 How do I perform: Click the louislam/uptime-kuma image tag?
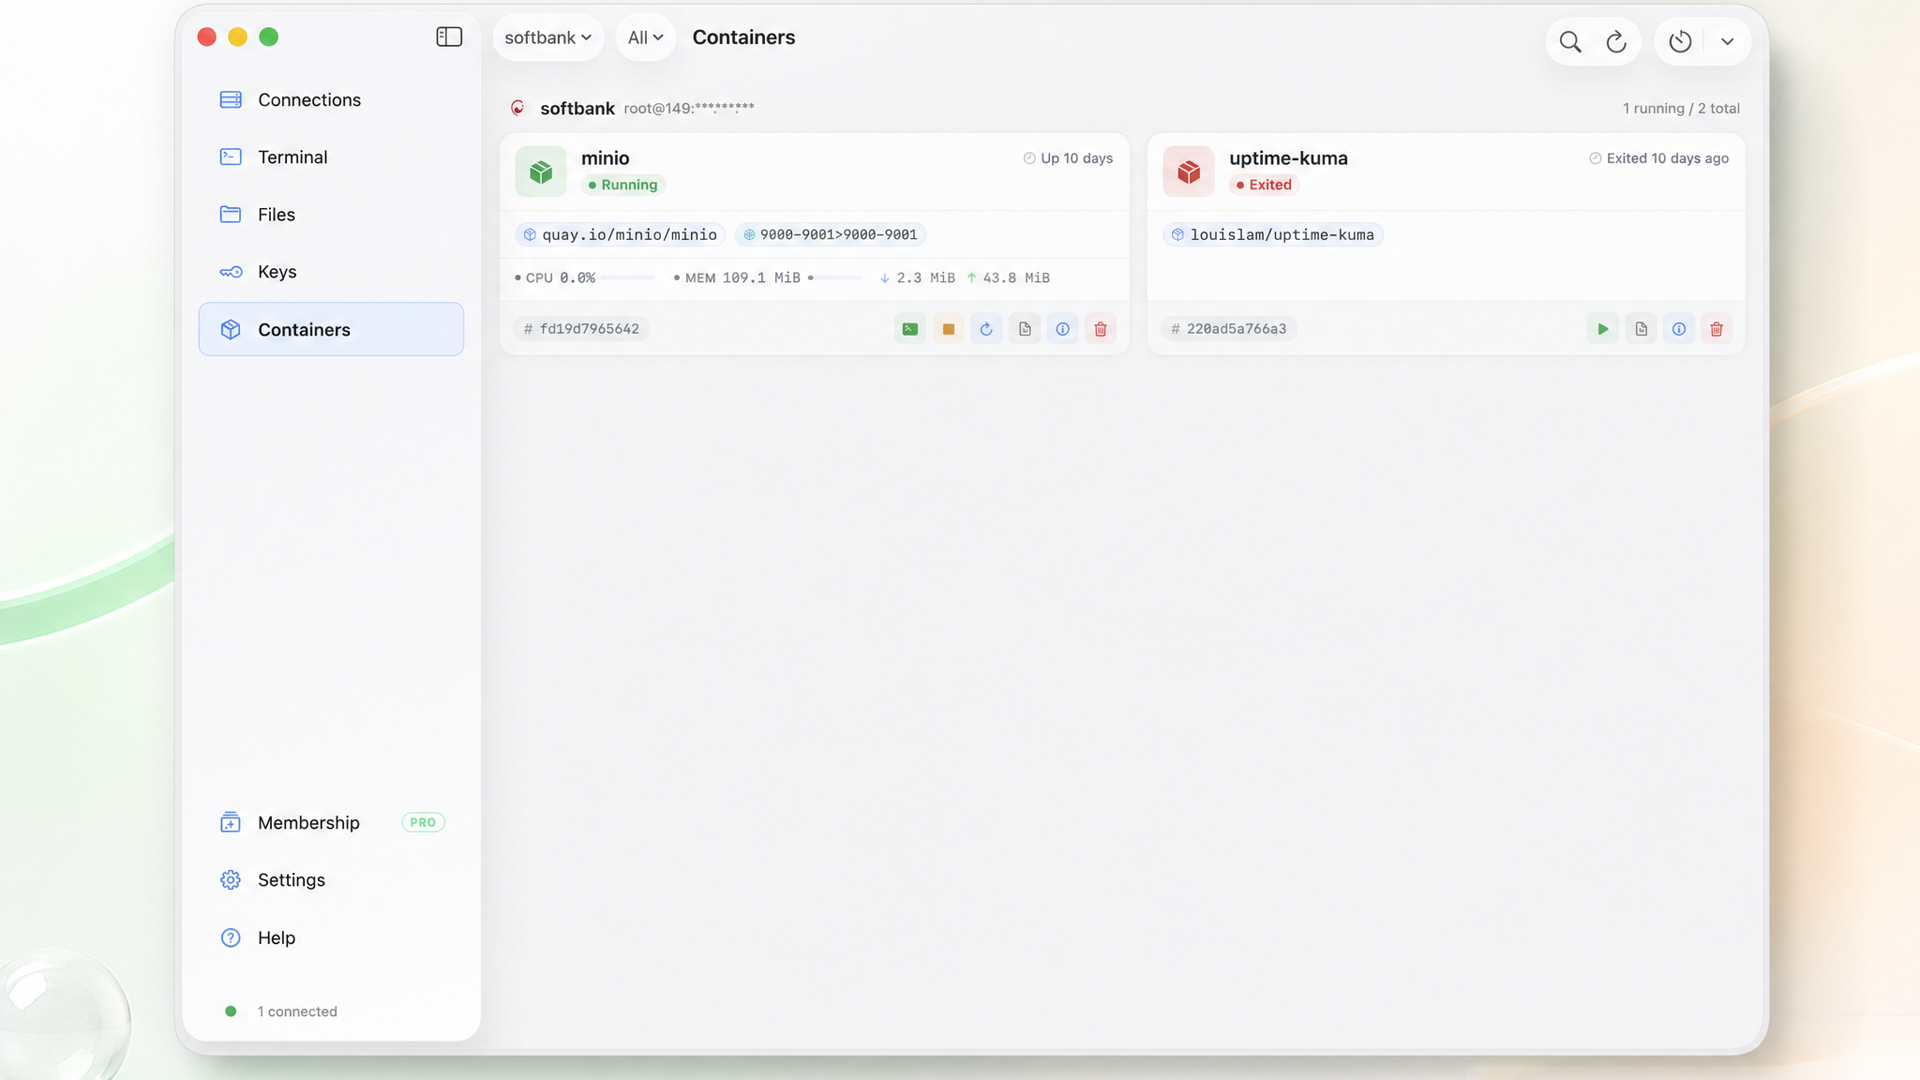tap(1273, 235)
